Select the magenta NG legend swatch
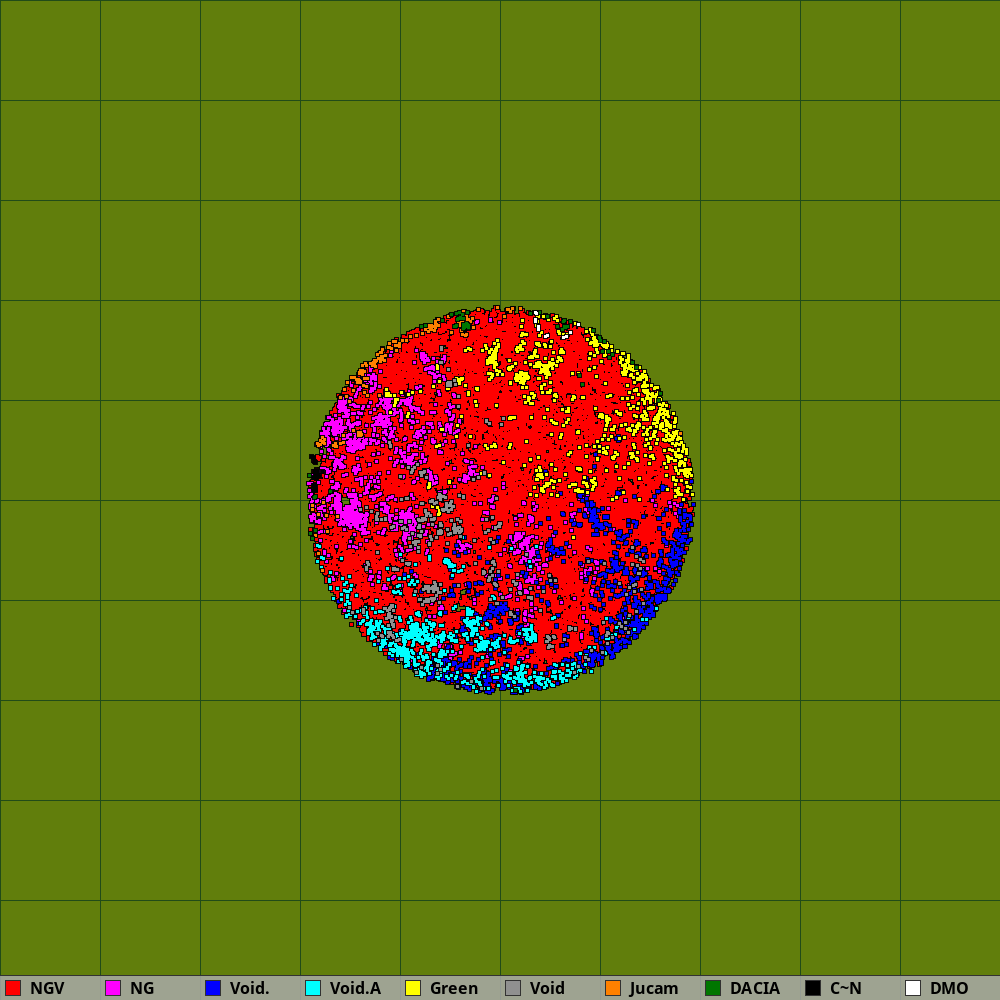1000x1000 pixels. (113, 988)
